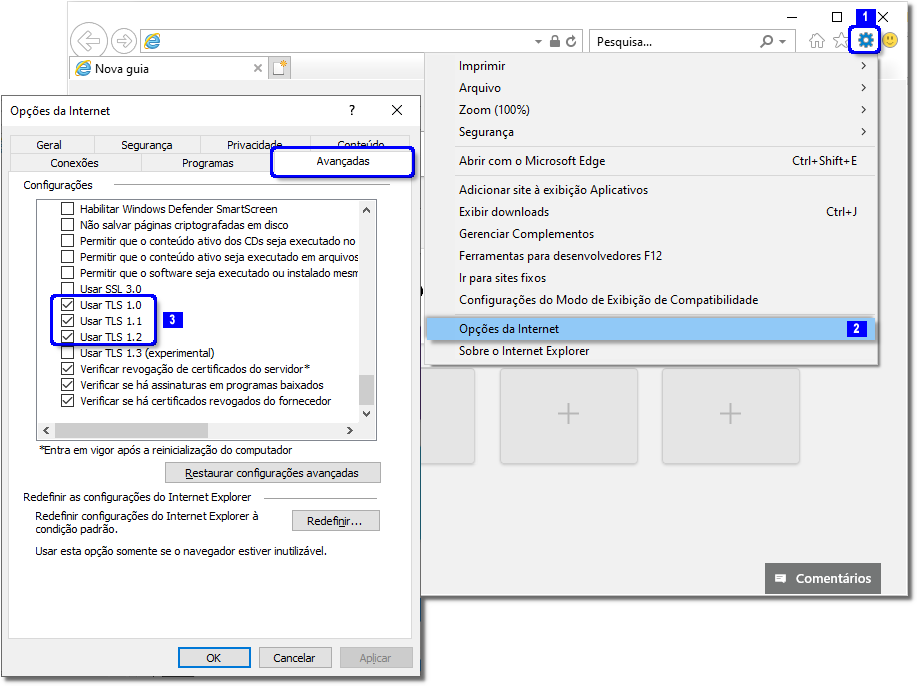Click the comment icon beside Comentários
The image size is (917, 686).
(x=780, y=578)
